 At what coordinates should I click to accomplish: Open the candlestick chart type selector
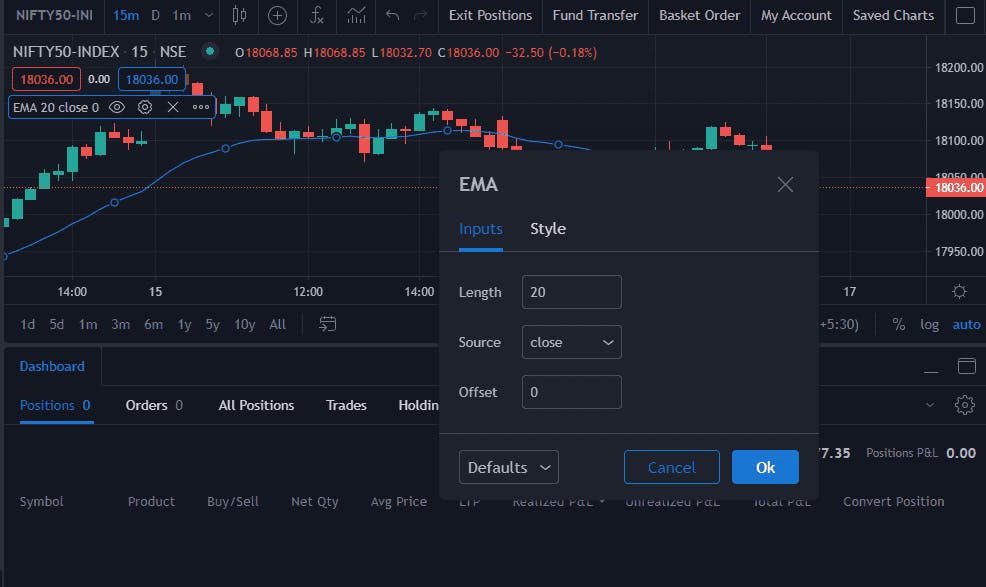click(x=239, y=15)
